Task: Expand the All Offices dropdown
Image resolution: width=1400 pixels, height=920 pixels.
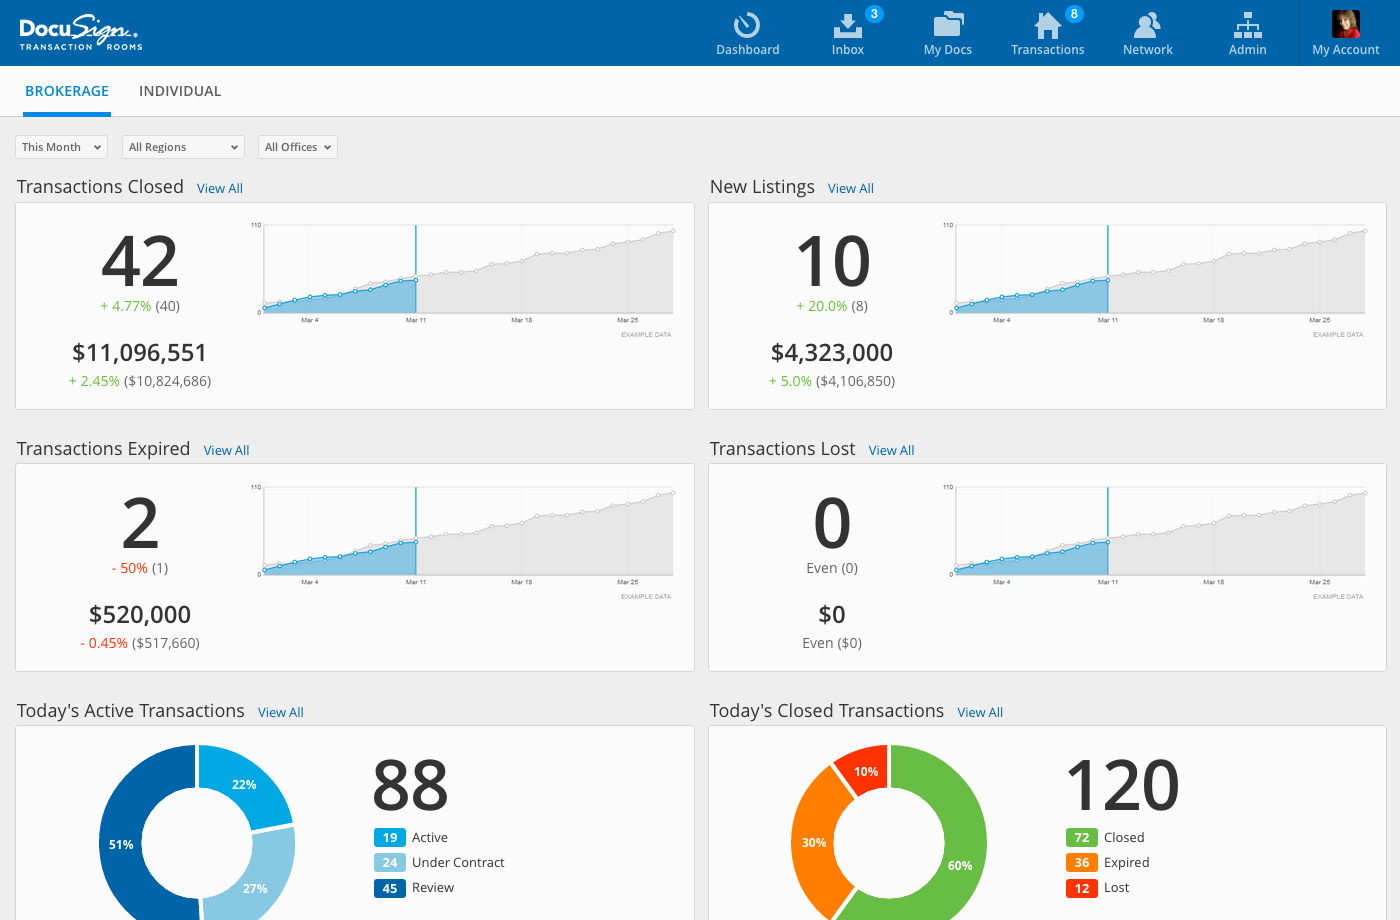Action: 298,147
